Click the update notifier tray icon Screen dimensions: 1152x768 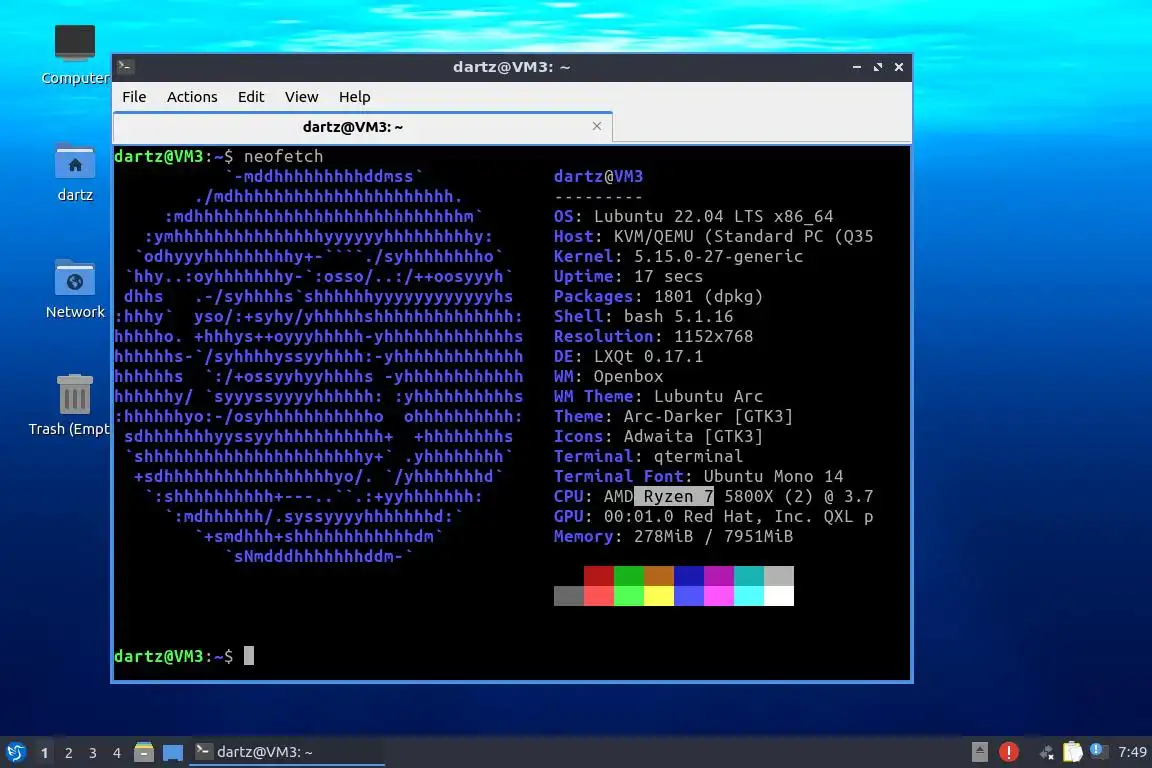pos(1098,751)
